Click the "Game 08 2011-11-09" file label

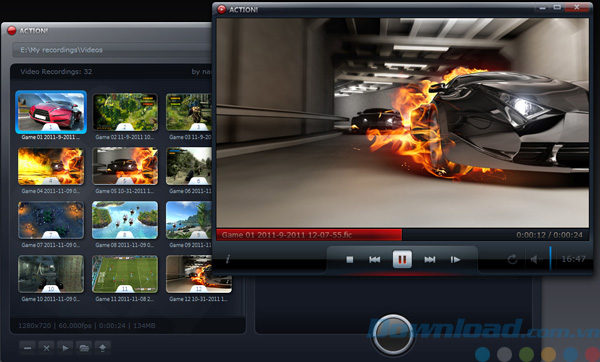pyautogui.click(x=125, y=245)
